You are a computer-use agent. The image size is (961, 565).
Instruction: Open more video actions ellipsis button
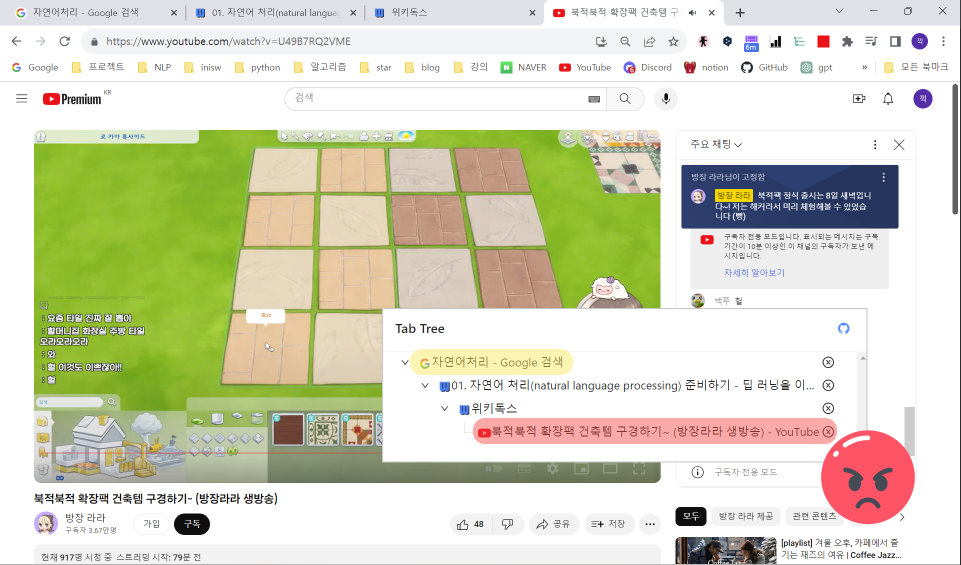click(x=650, y=524)
